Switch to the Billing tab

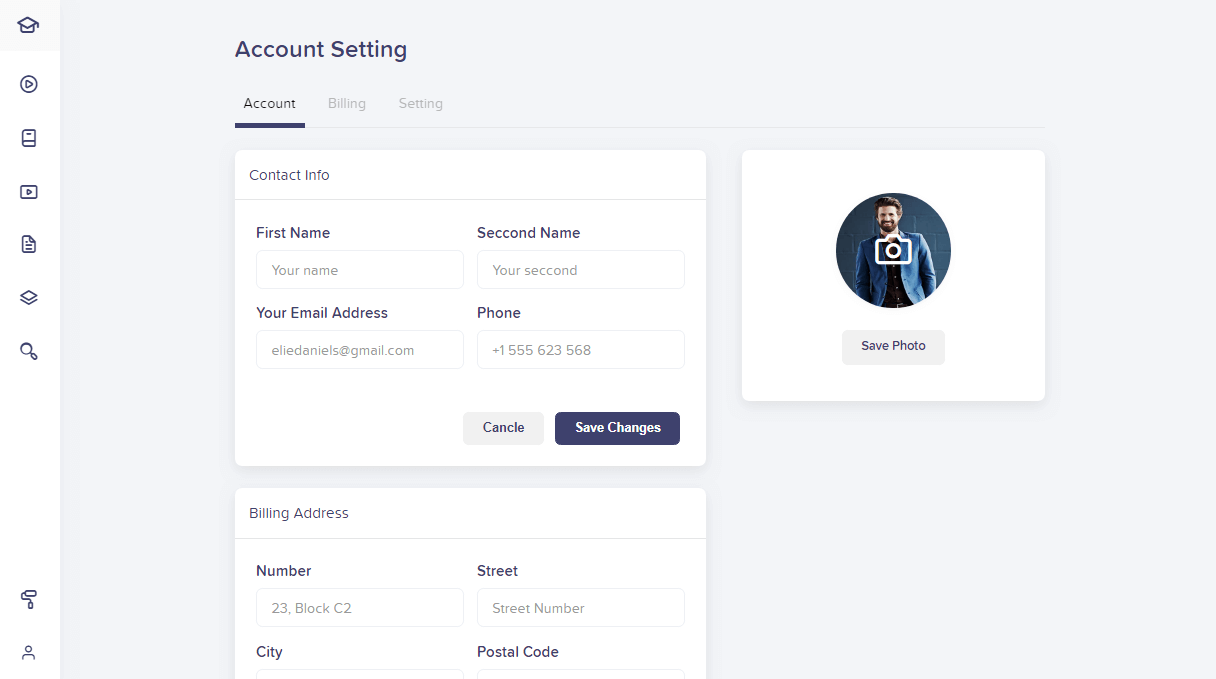pos(347,103)
